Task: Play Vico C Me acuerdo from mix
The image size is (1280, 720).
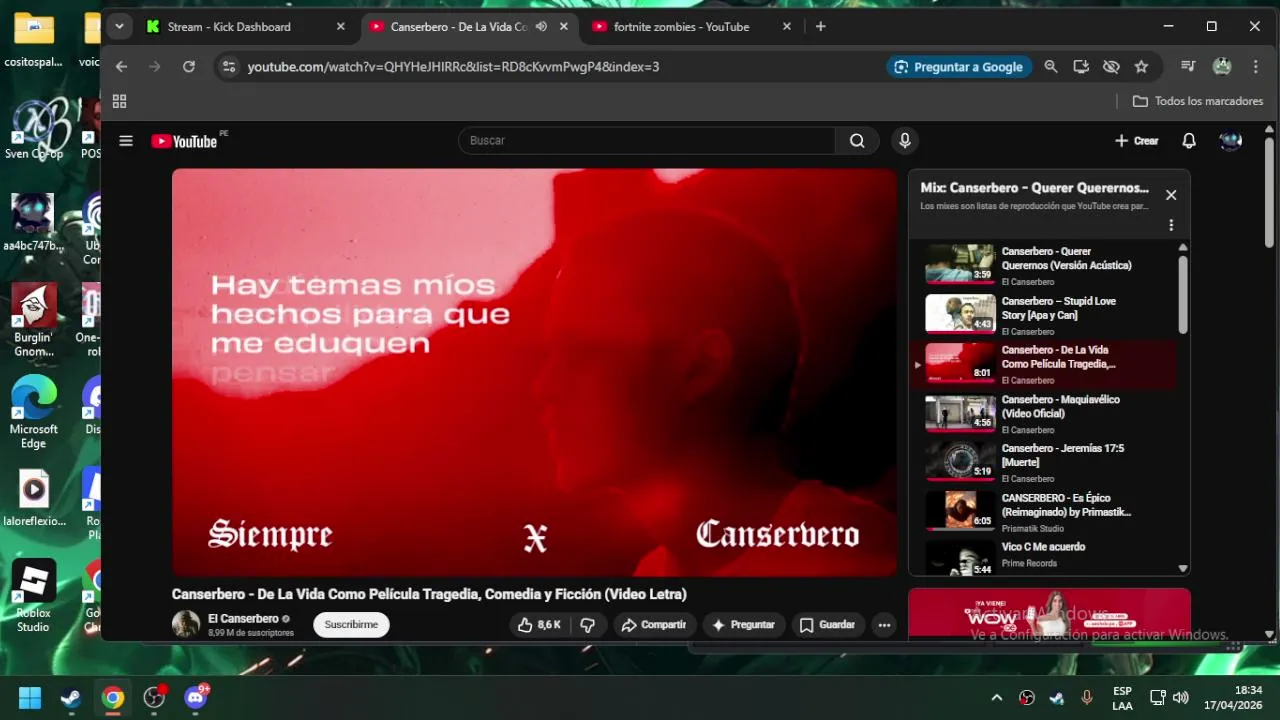Action: point(1042,555)
